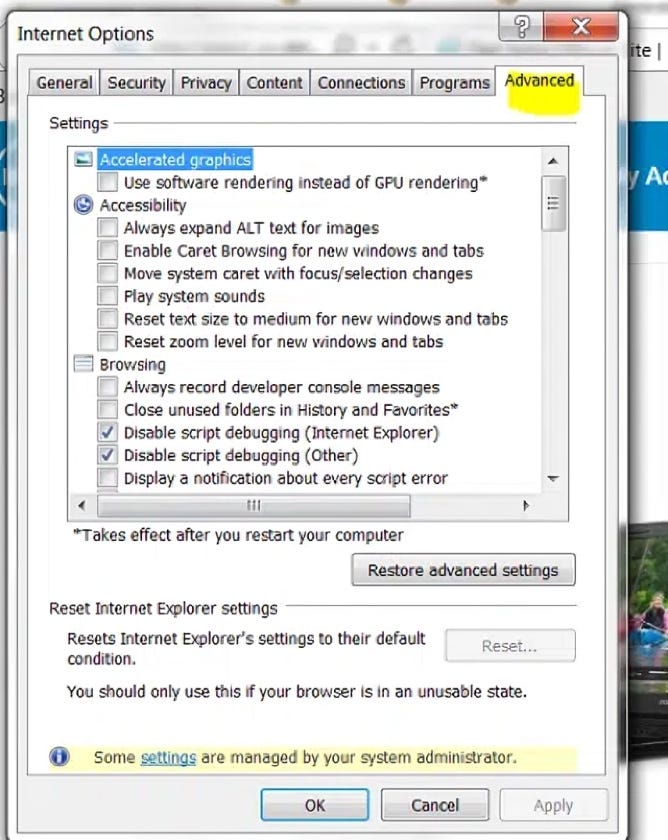
Task: Go to the Connections tab
Action: point(361,82)
